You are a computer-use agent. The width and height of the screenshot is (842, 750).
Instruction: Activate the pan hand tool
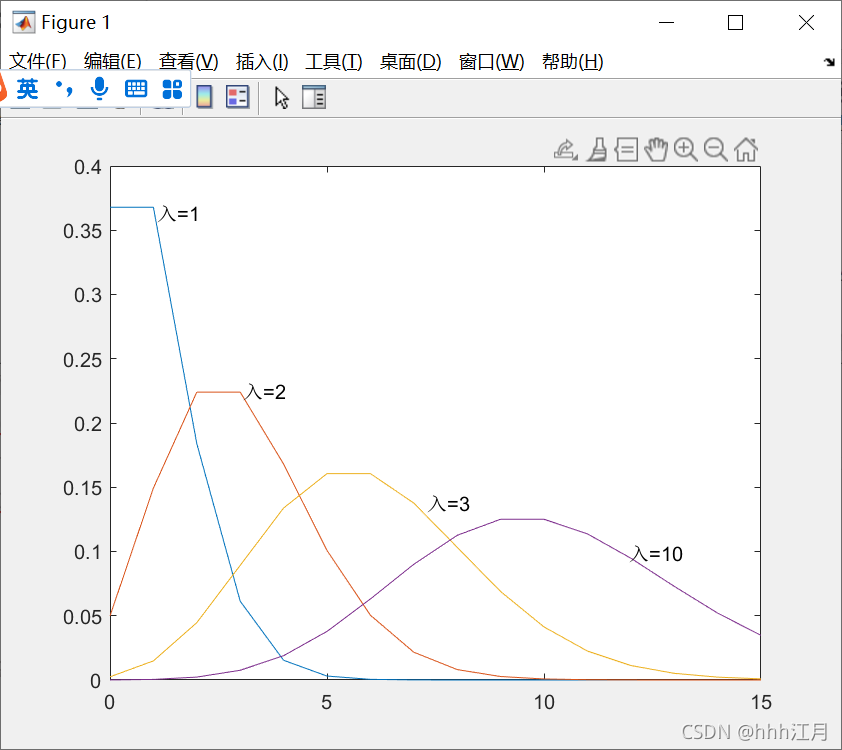(x=656, y=150)
